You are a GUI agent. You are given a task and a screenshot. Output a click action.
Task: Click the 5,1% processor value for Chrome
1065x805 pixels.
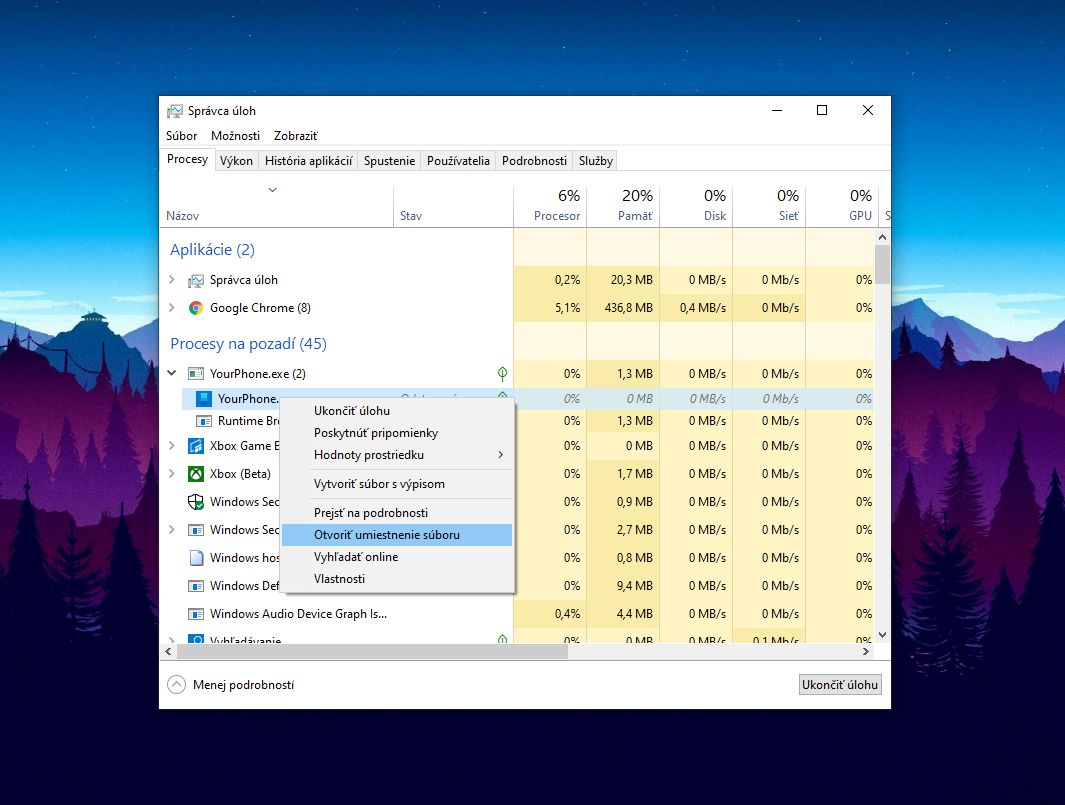coord(567,308)
